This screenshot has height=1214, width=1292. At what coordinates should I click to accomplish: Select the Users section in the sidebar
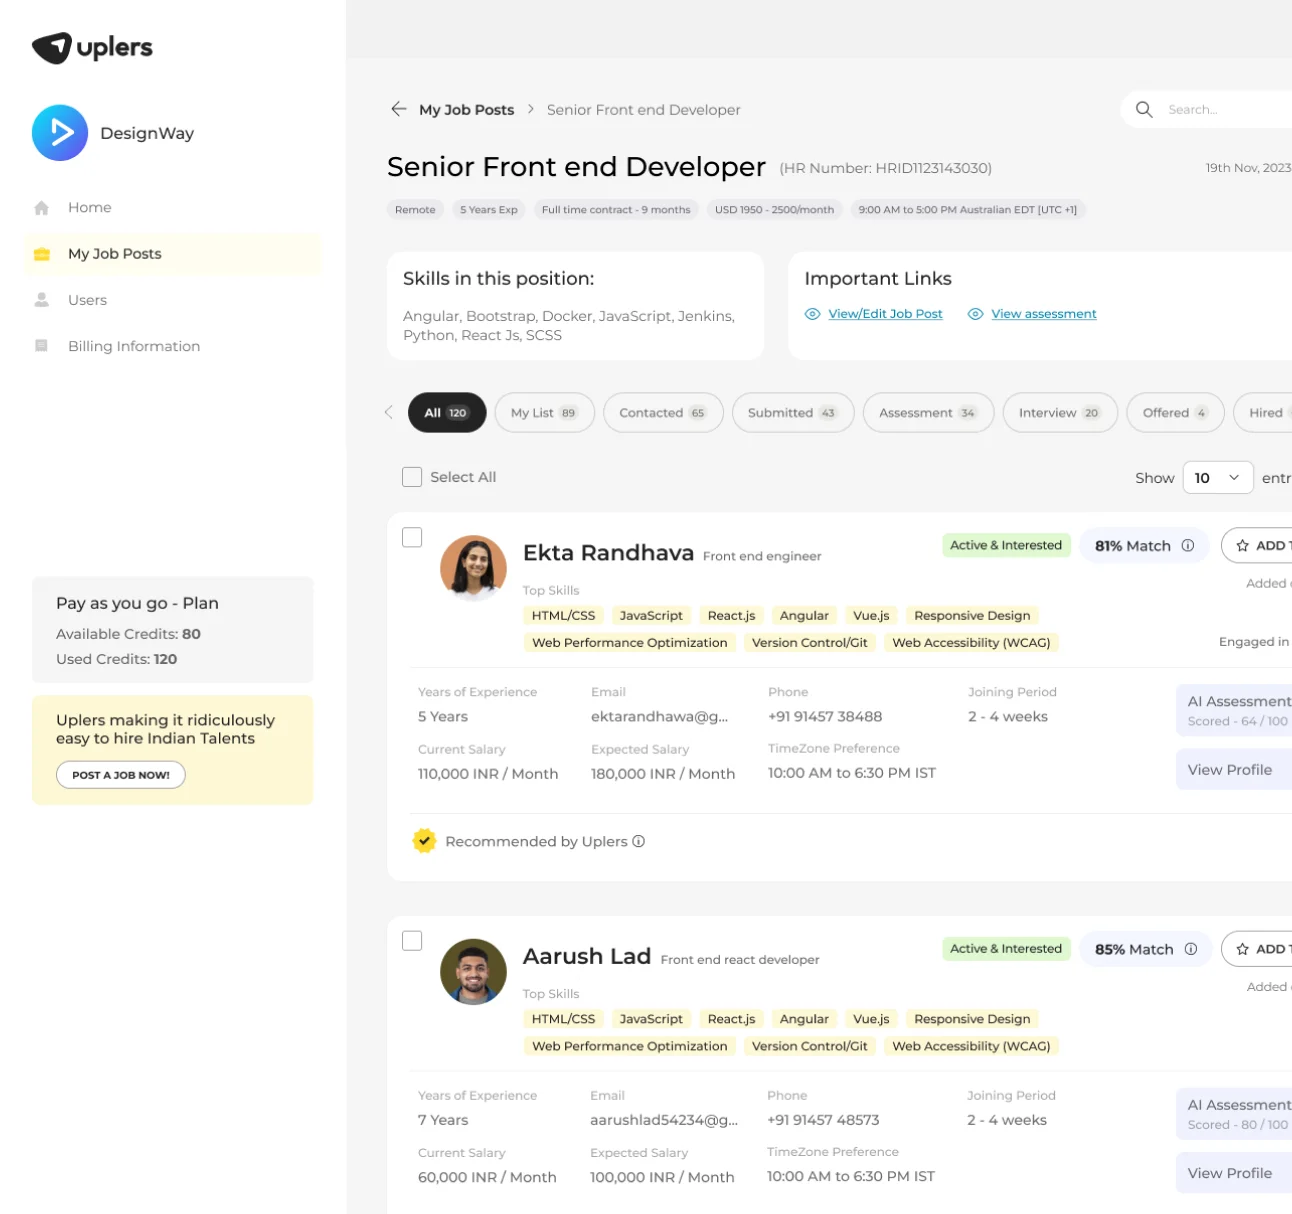coord(87,299)
